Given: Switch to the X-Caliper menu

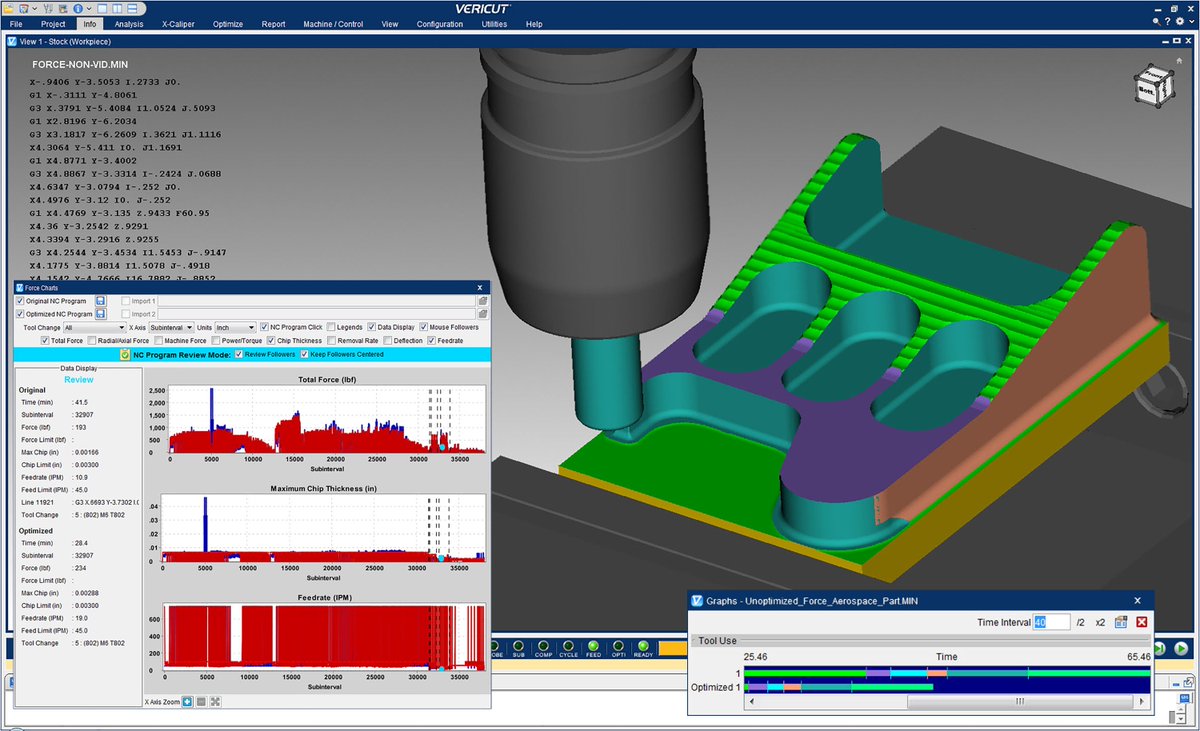Looking at the screenshot, I should tap(177, 24).
